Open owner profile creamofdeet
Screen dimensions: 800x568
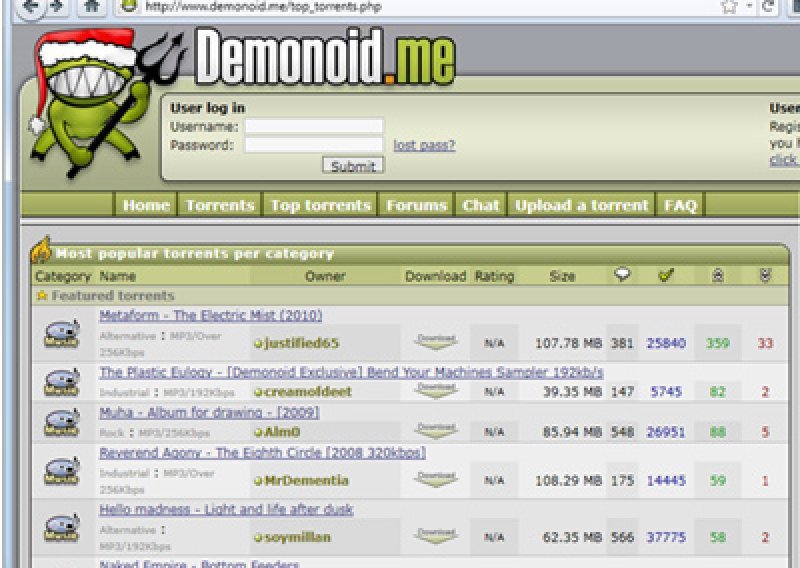(308, 391)
